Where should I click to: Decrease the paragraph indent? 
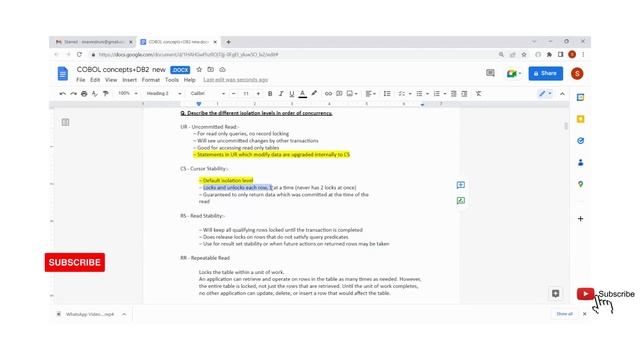pos(453,94)
